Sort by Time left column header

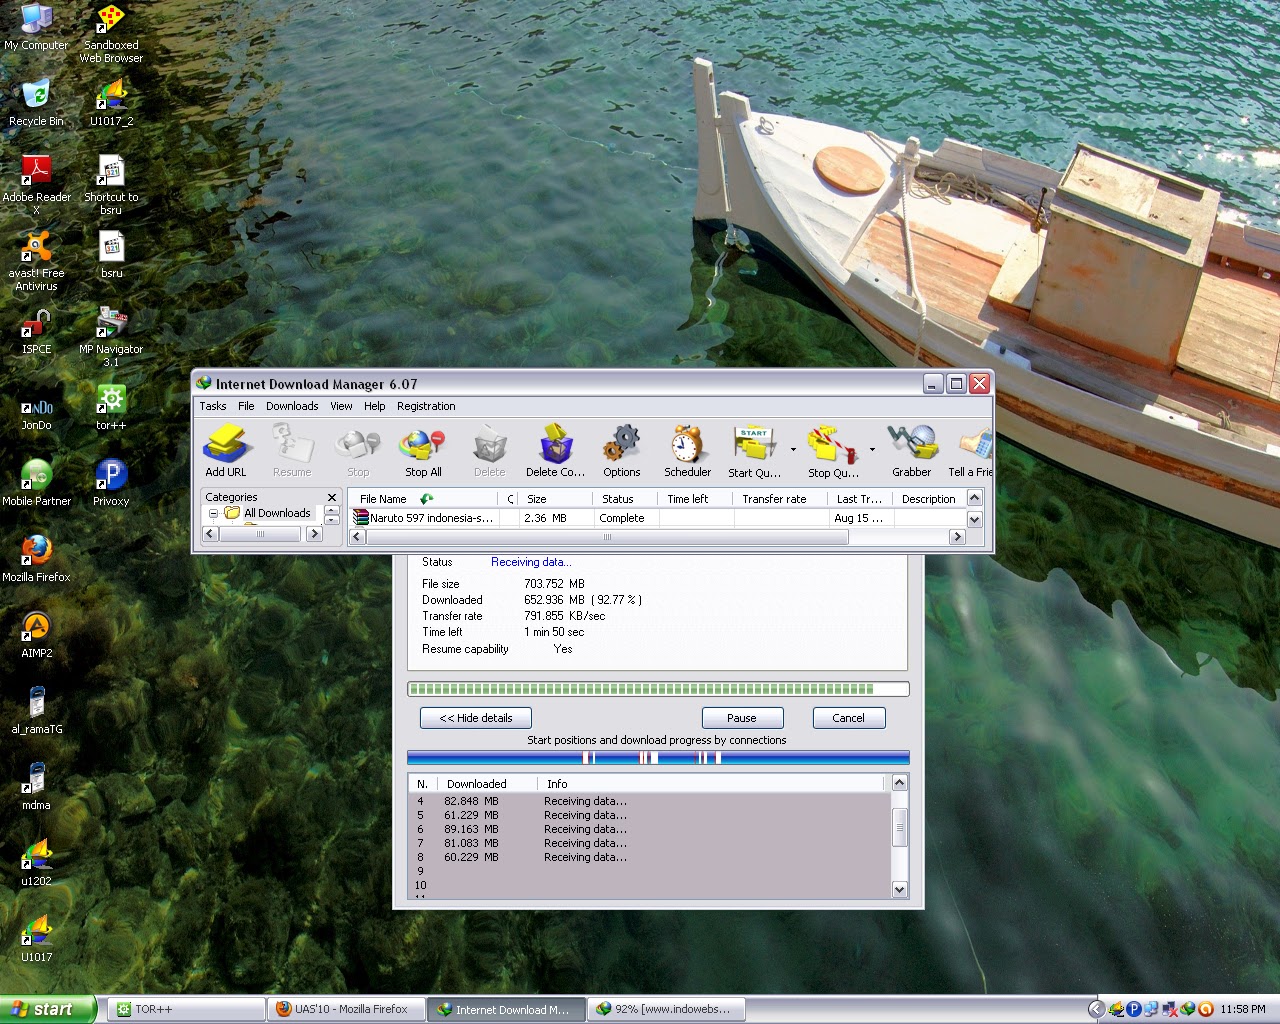tap(695, 498)
